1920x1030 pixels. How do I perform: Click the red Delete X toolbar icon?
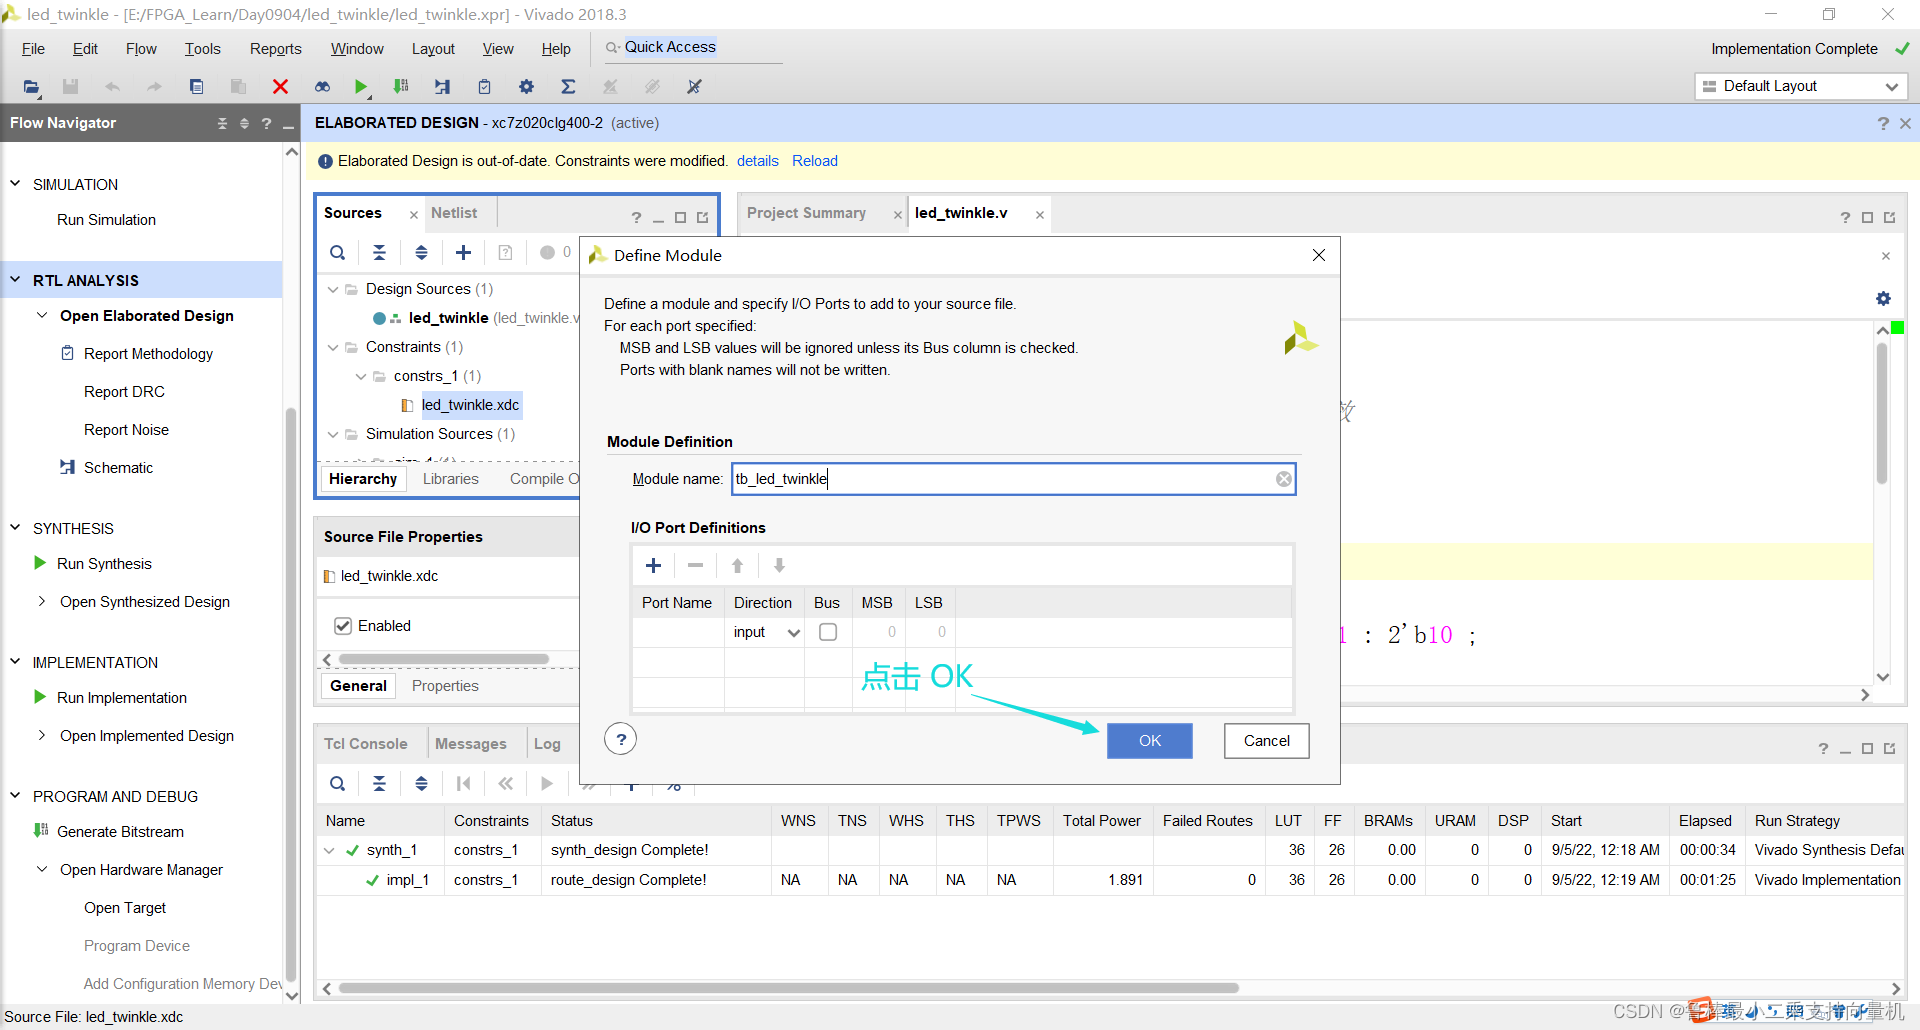tap(280, 87)
